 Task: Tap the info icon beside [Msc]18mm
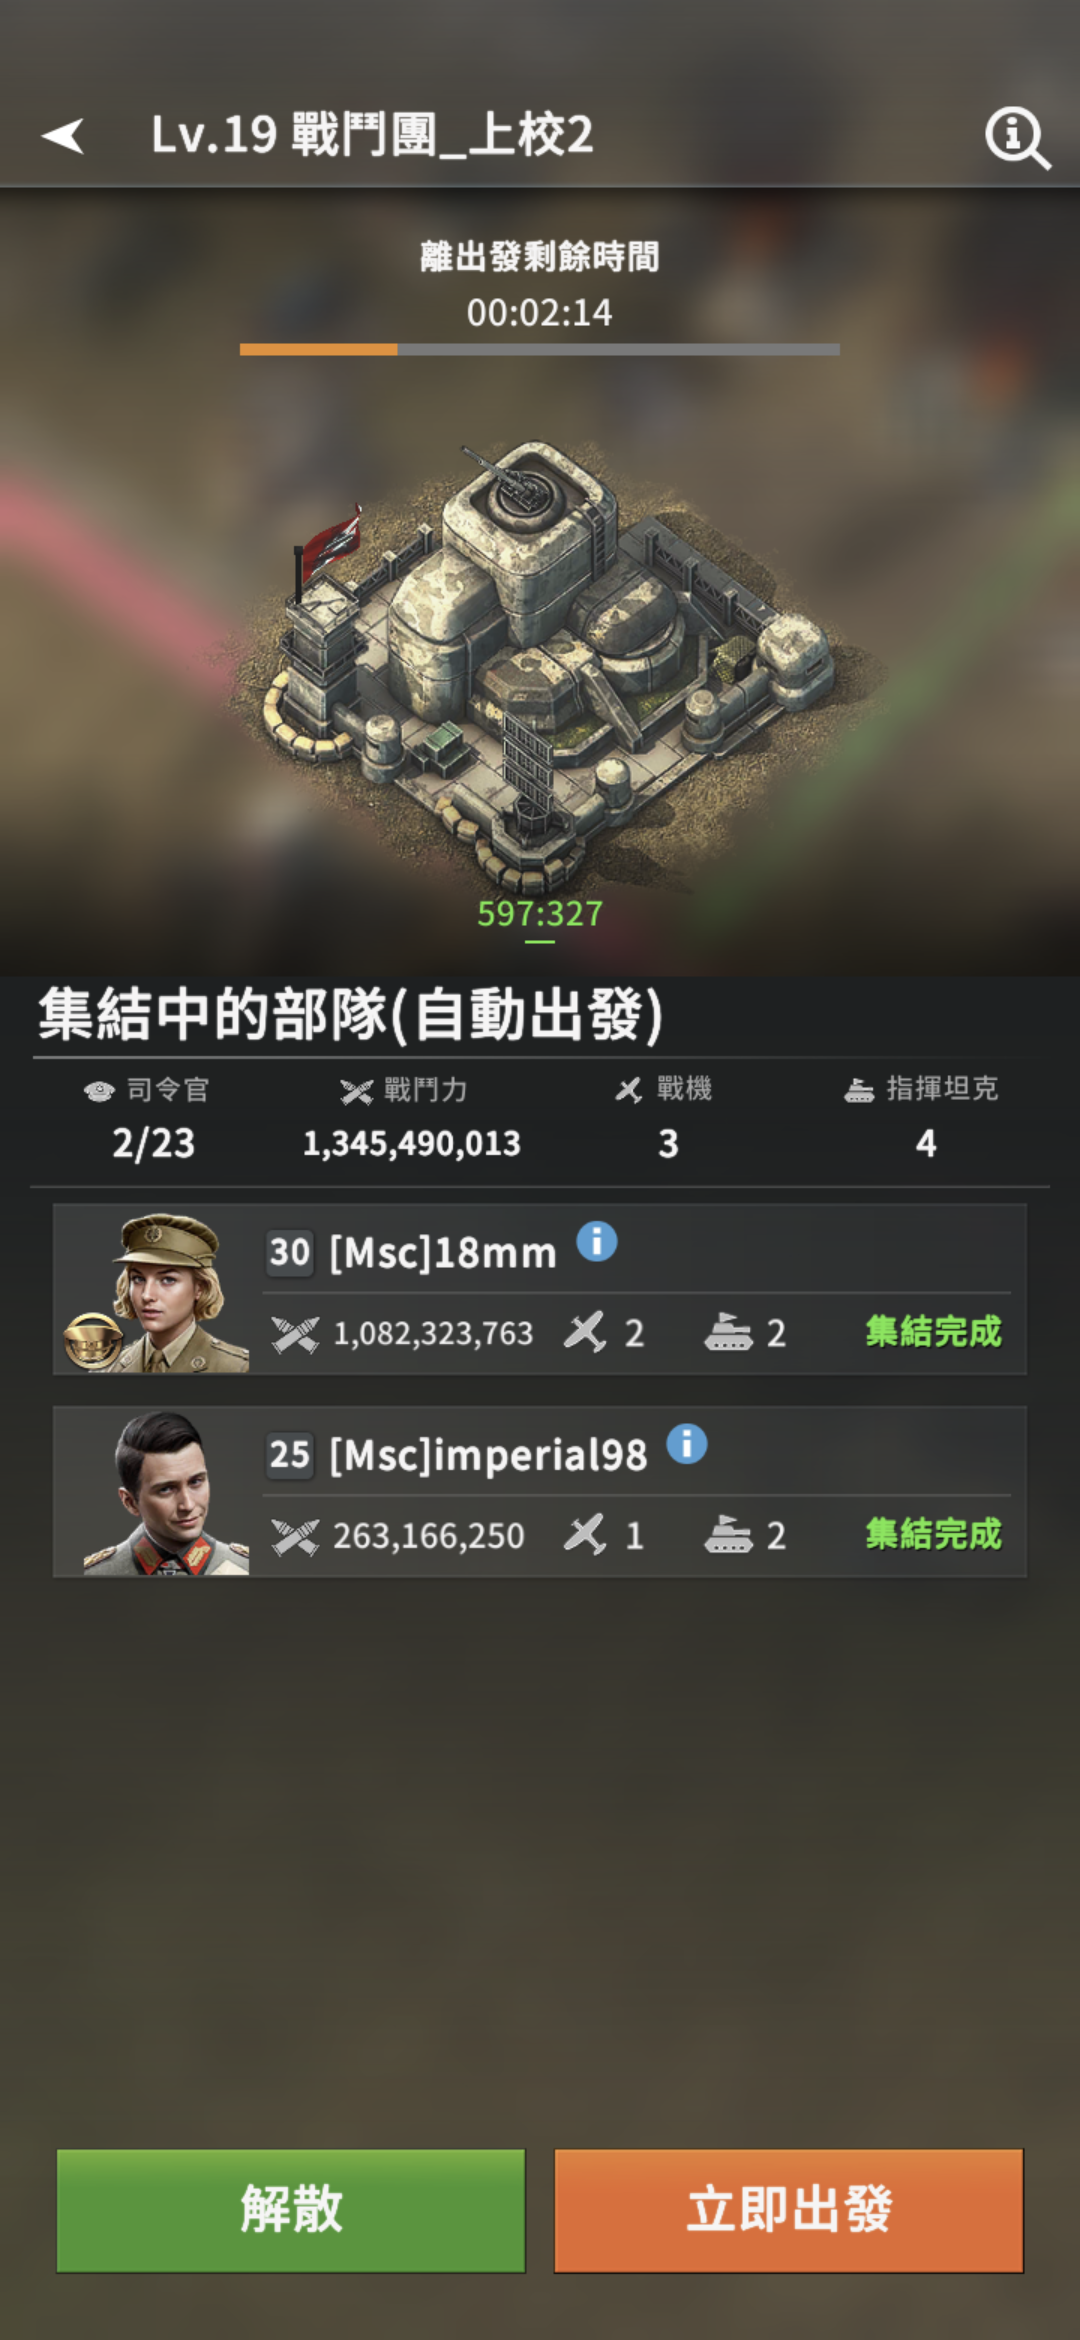tap(597, 1242)
